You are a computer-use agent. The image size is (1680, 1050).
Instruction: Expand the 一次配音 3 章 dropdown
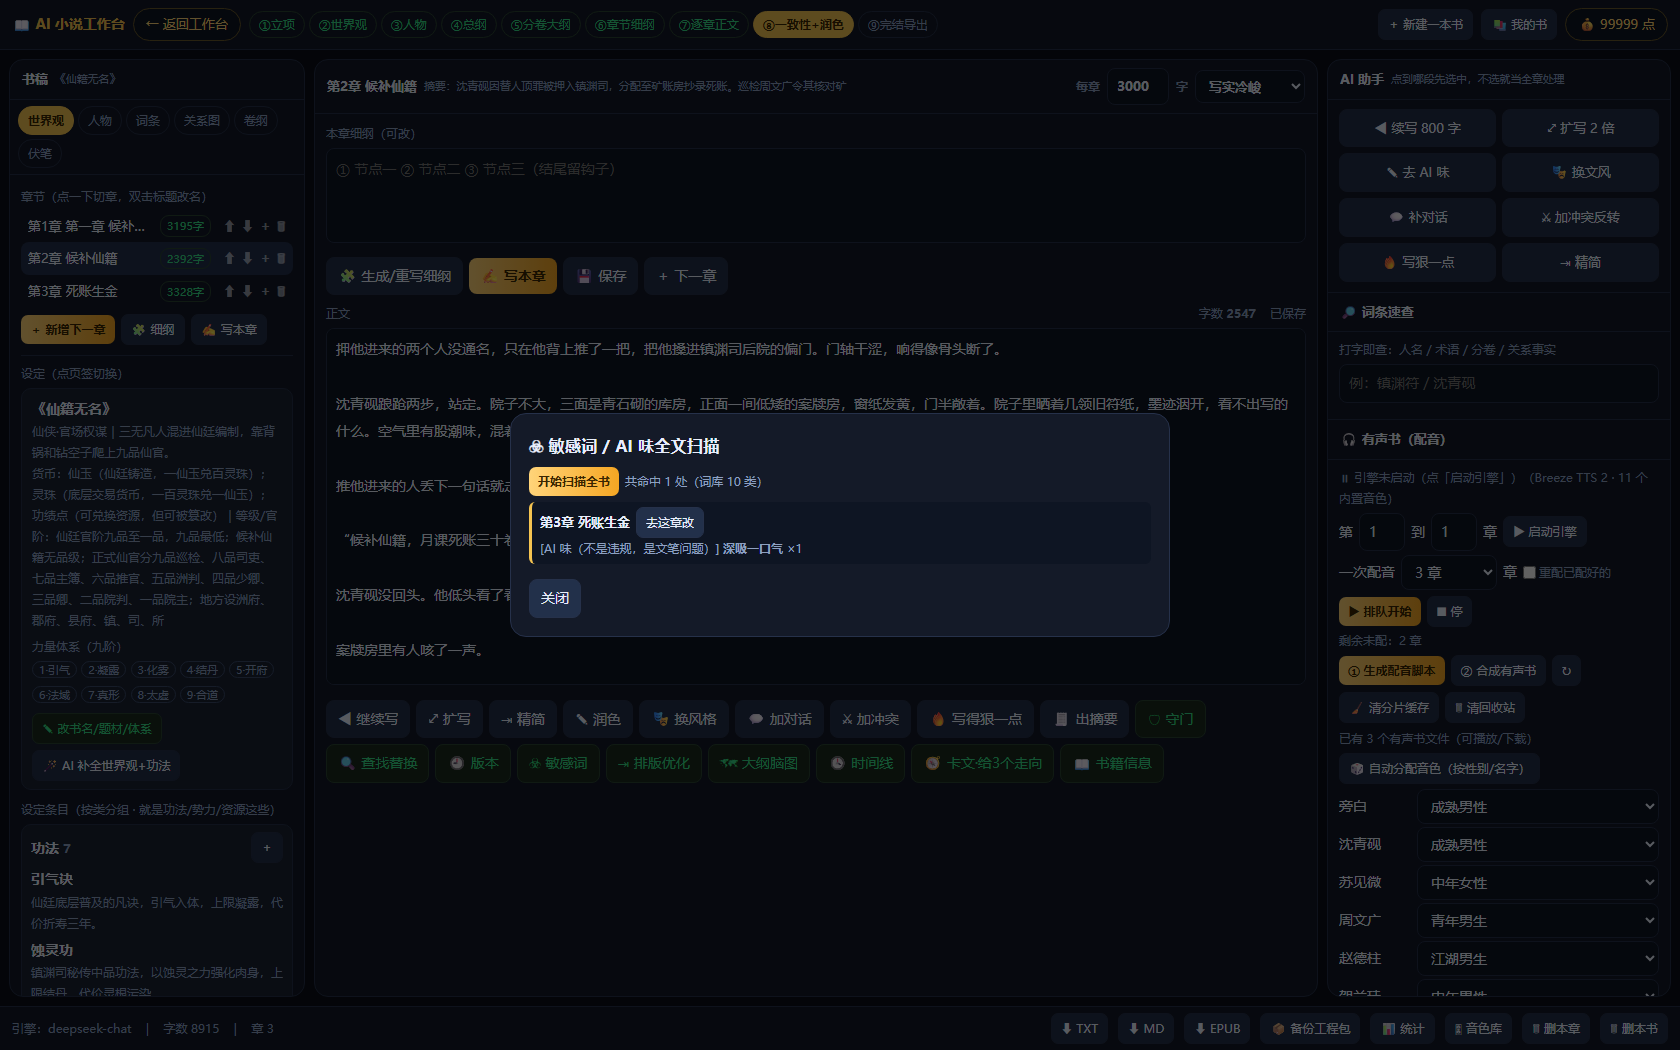[1451, 572]
